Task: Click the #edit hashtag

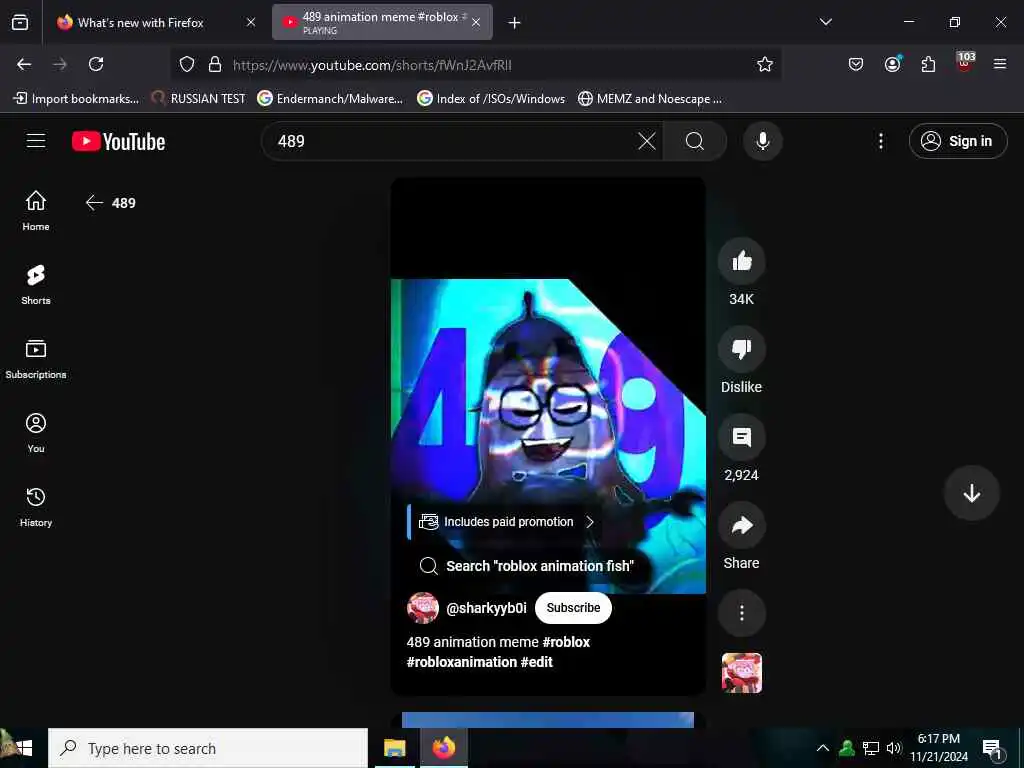Action: 536,662
